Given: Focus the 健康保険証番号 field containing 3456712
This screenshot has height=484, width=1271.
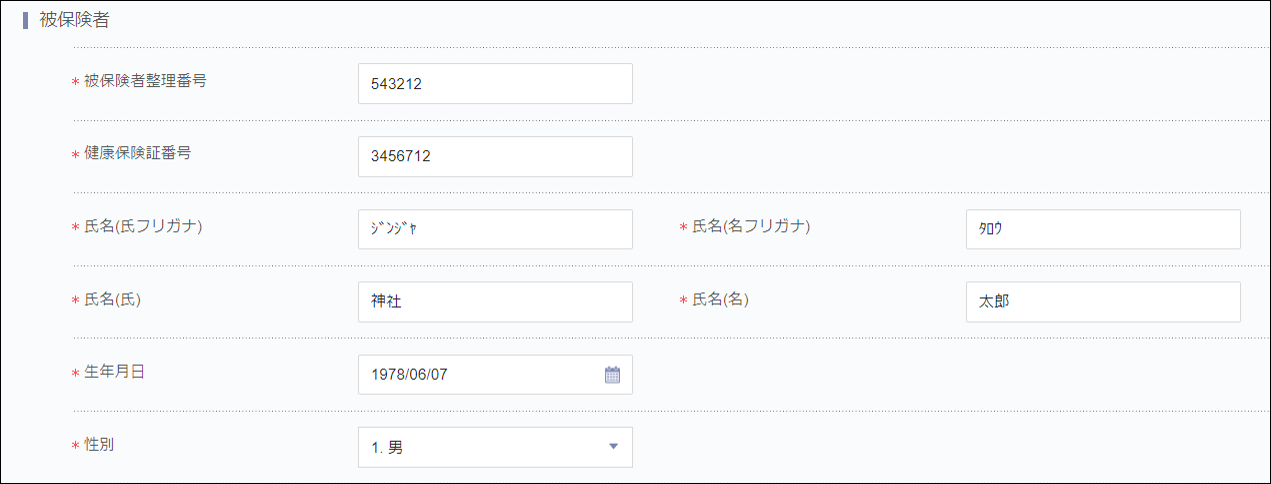Looking at the screenshot, I should 495,157.
